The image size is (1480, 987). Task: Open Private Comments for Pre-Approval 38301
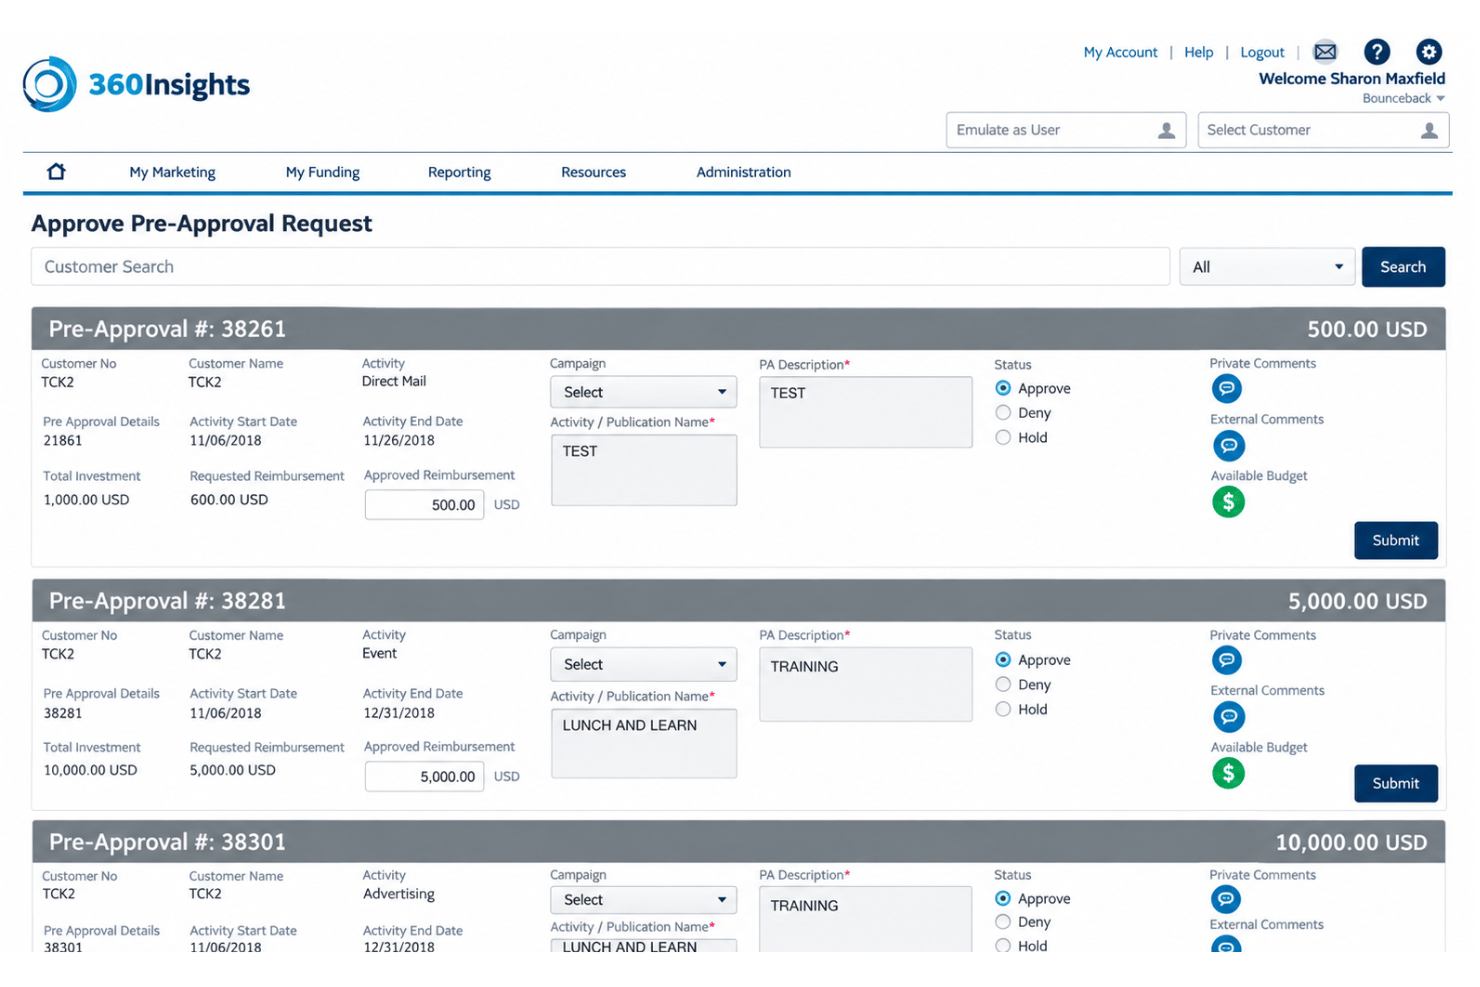coord(1226,899)
